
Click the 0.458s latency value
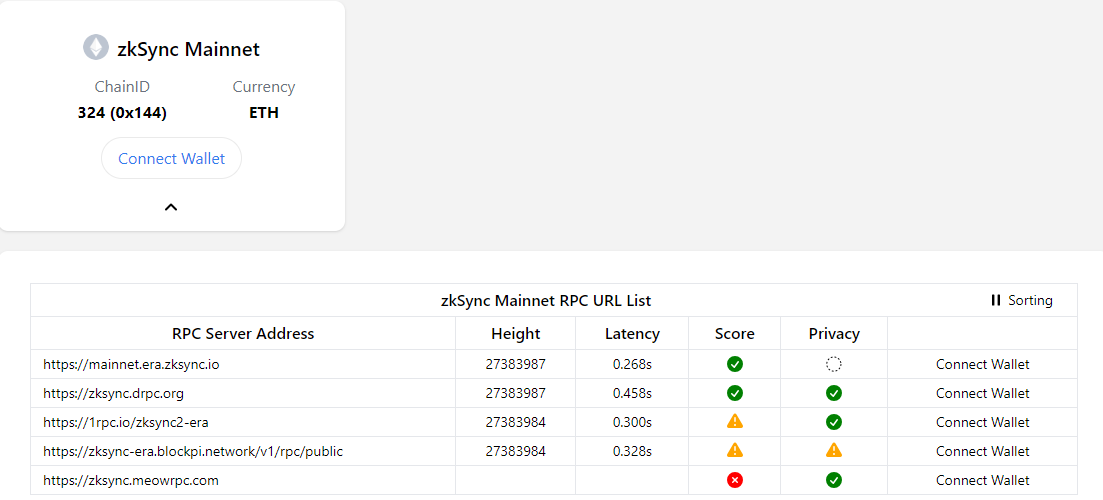click(632, 393)
